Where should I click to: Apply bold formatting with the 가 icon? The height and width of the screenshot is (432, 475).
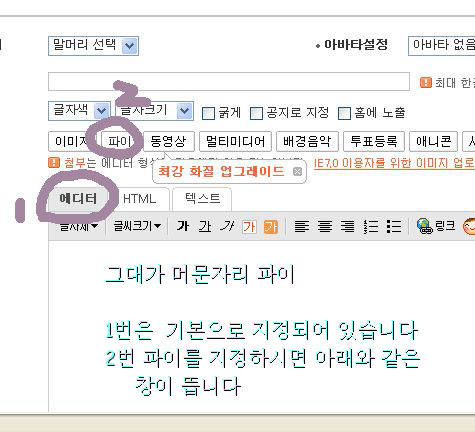click(183, 227)
